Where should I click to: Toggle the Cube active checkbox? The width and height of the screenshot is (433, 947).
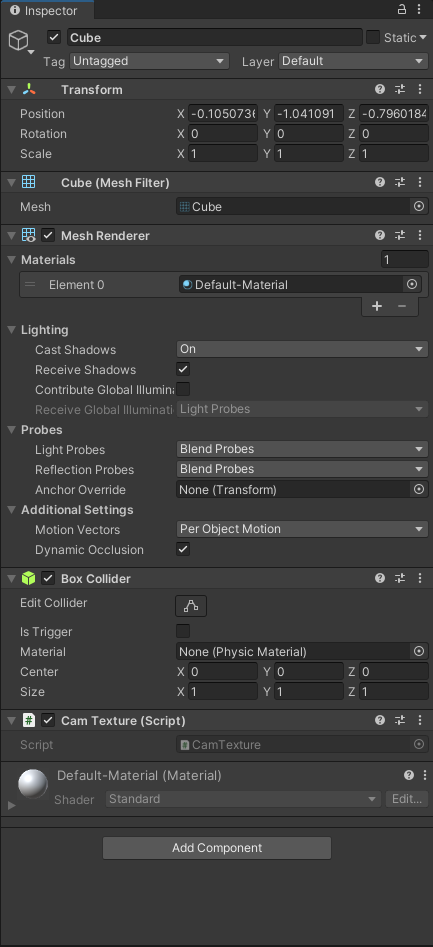point(54,37)
